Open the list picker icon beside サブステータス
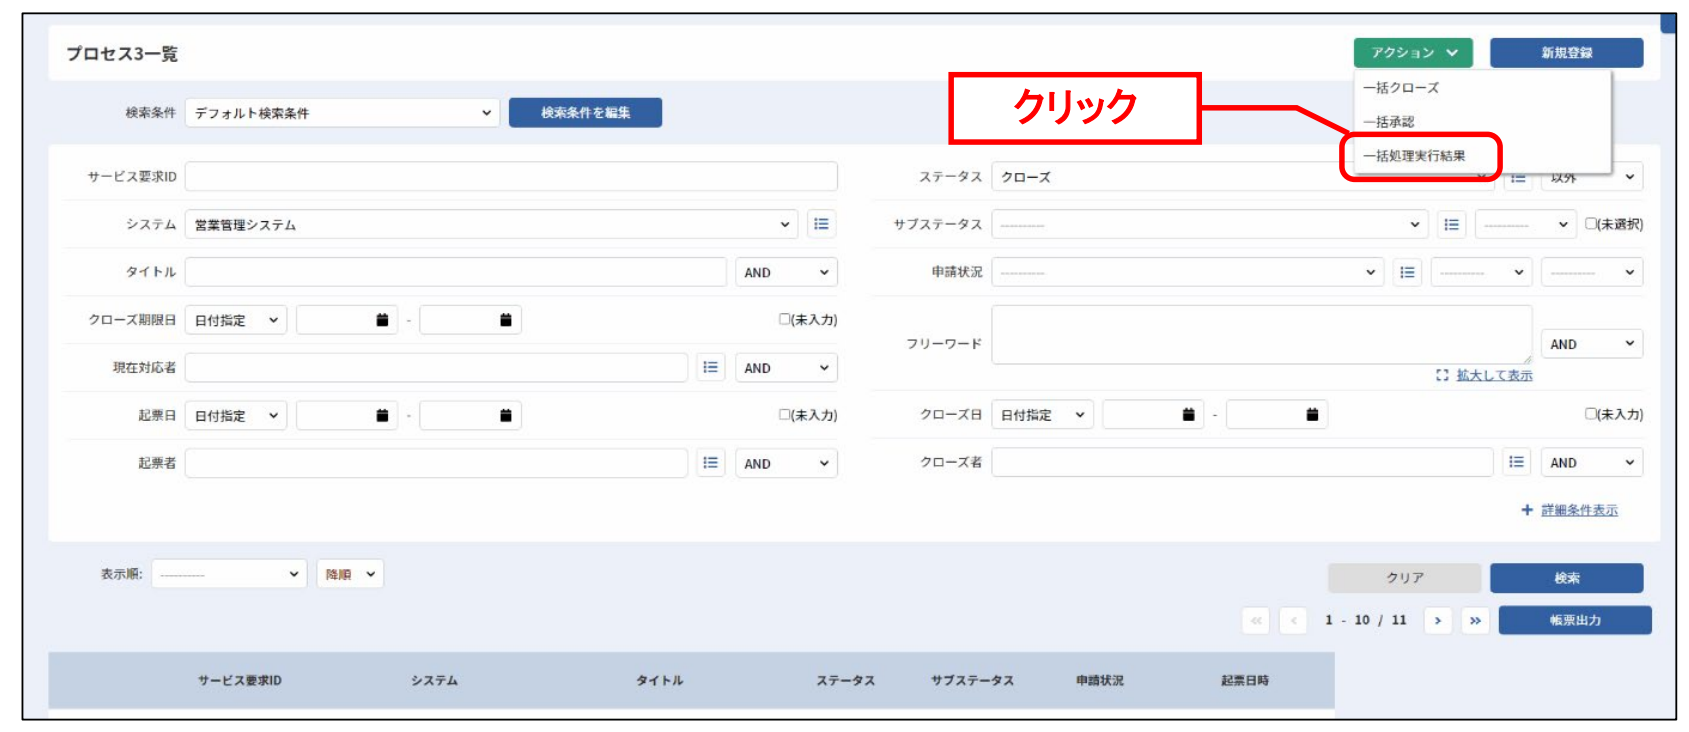This screenshot has width=1689, height=732. 1451,224
